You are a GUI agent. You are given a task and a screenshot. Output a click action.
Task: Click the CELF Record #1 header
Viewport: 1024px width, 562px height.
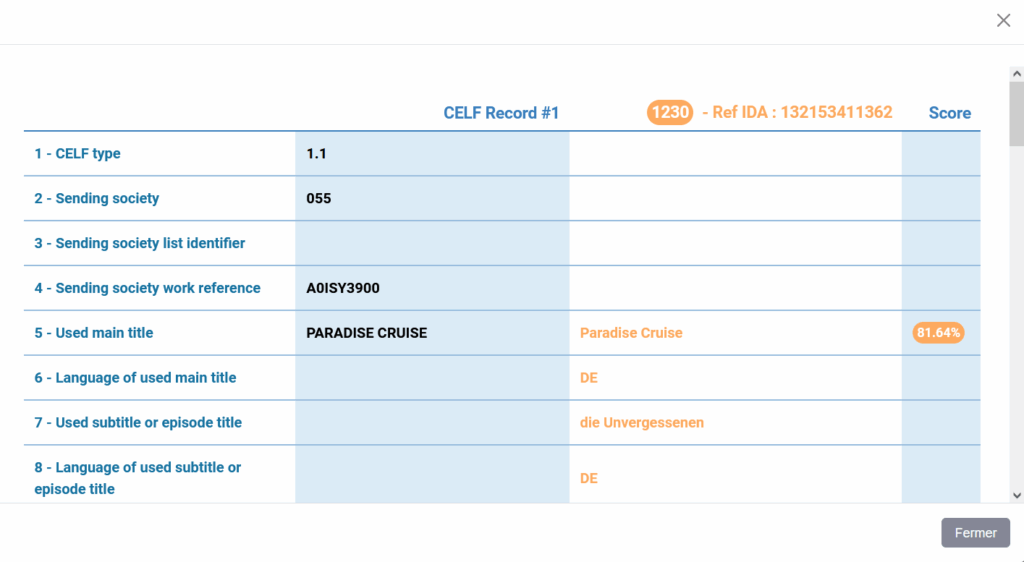[501, 113]
